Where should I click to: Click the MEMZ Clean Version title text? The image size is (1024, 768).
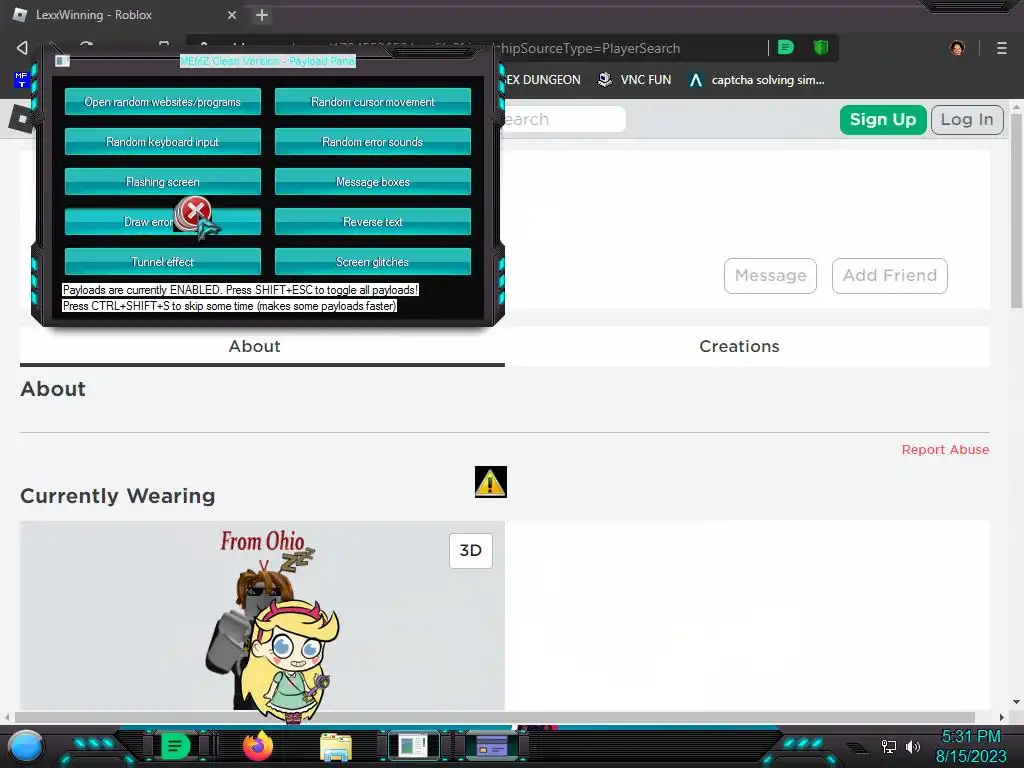(268, 61)
